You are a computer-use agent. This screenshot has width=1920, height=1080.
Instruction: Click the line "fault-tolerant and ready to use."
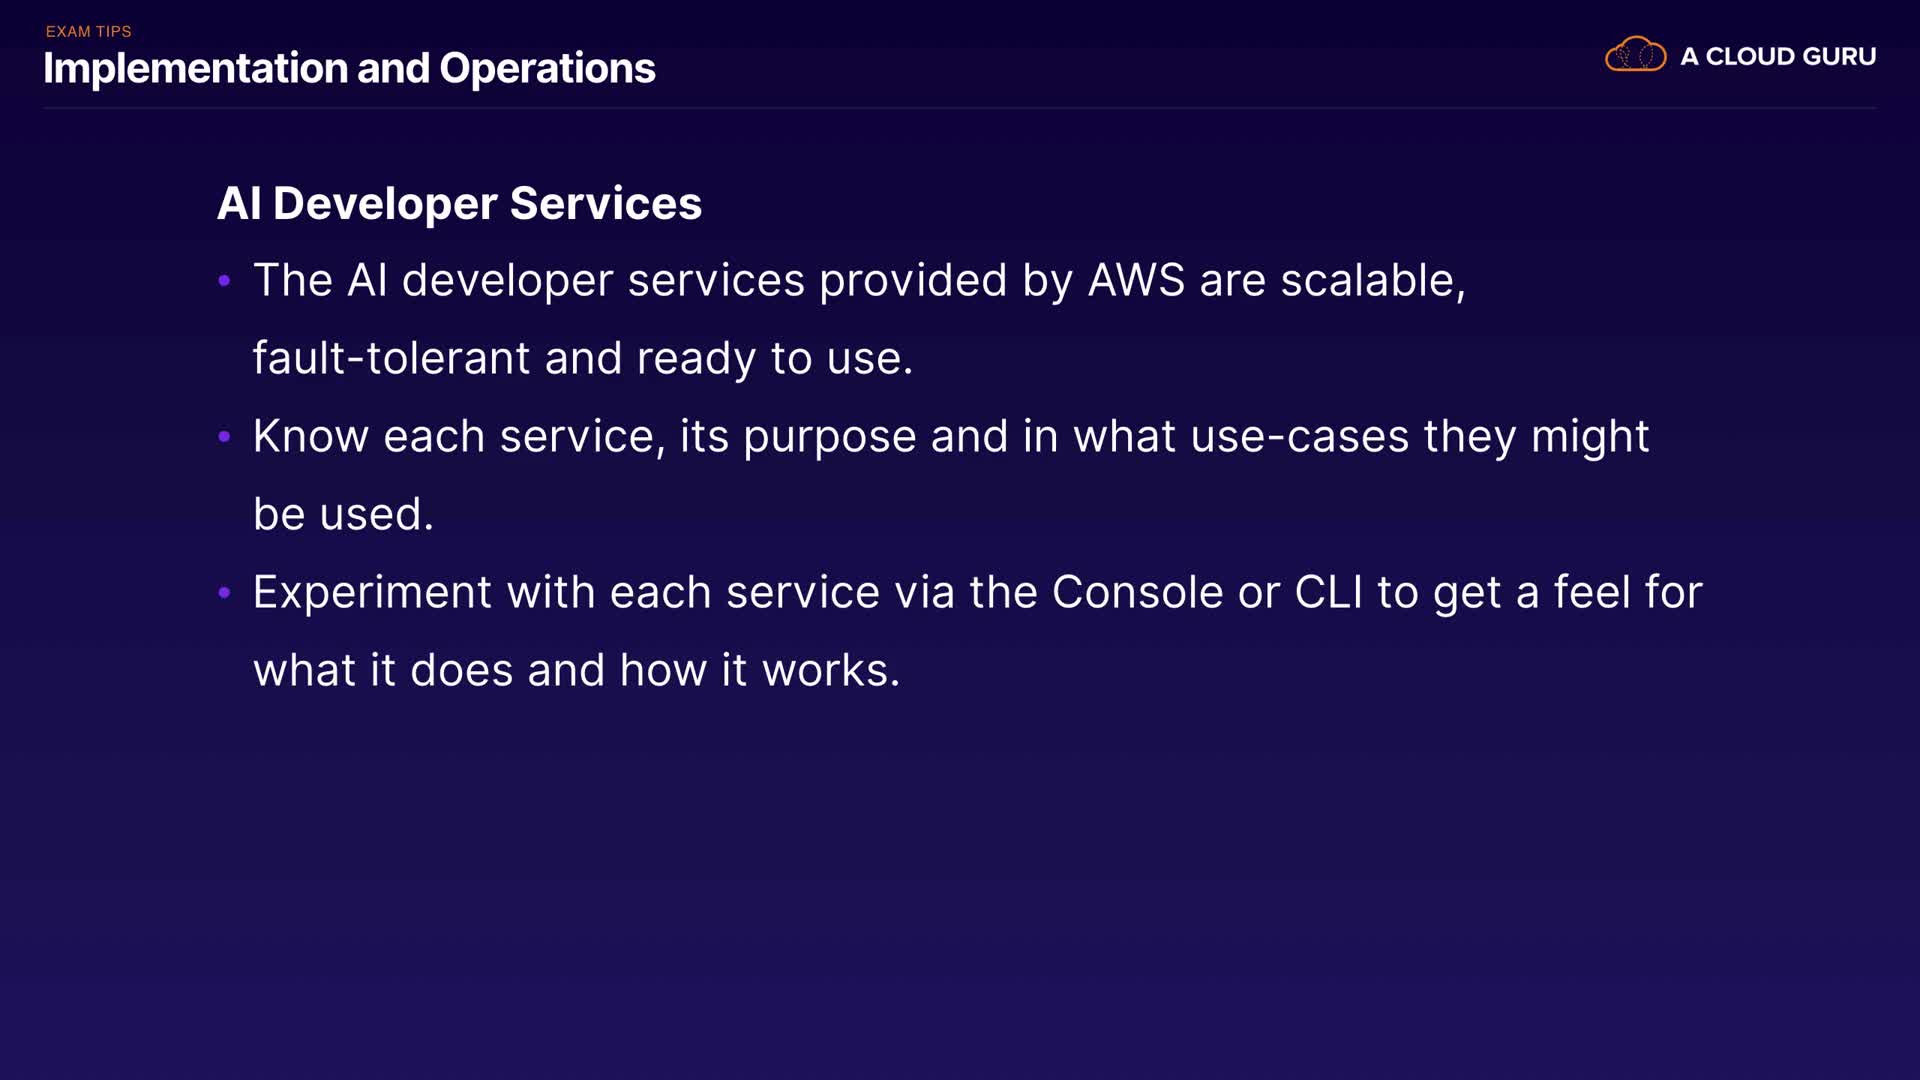(582, 359)
